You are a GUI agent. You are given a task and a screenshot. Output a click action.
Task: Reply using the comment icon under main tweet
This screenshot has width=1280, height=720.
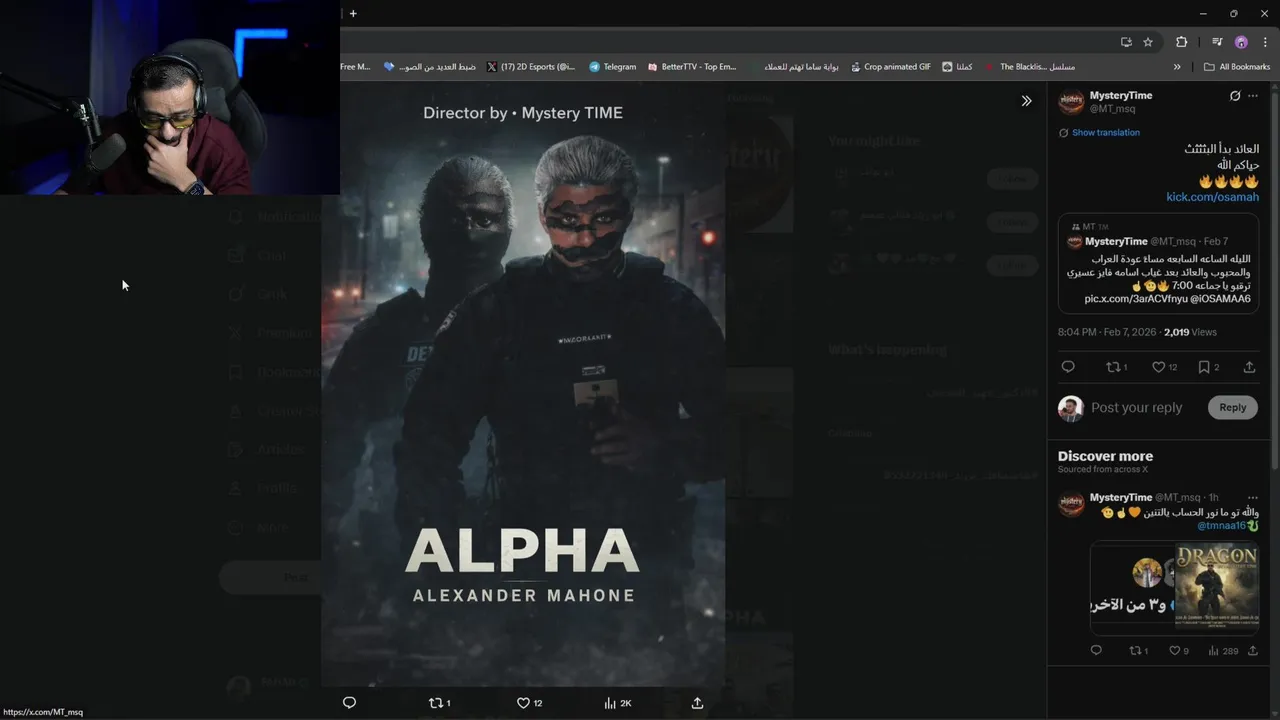[1068, 367]
